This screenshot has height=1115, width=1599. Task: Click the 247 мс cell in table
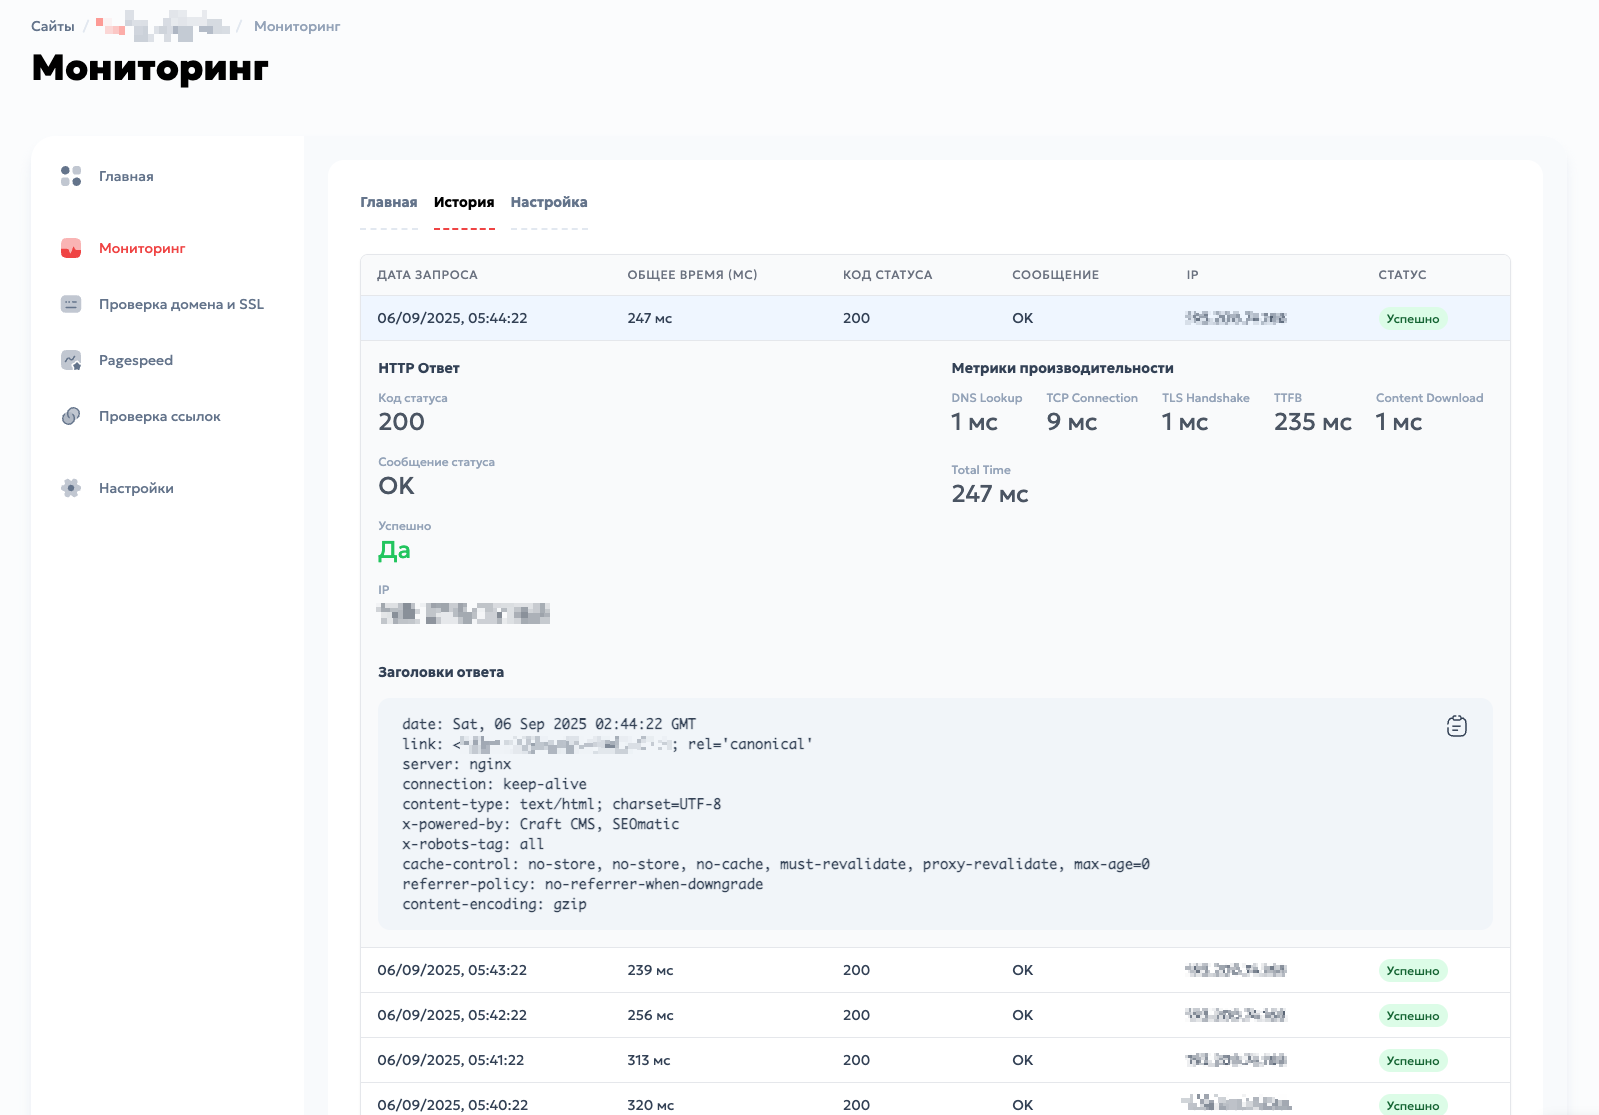[650, 318]
